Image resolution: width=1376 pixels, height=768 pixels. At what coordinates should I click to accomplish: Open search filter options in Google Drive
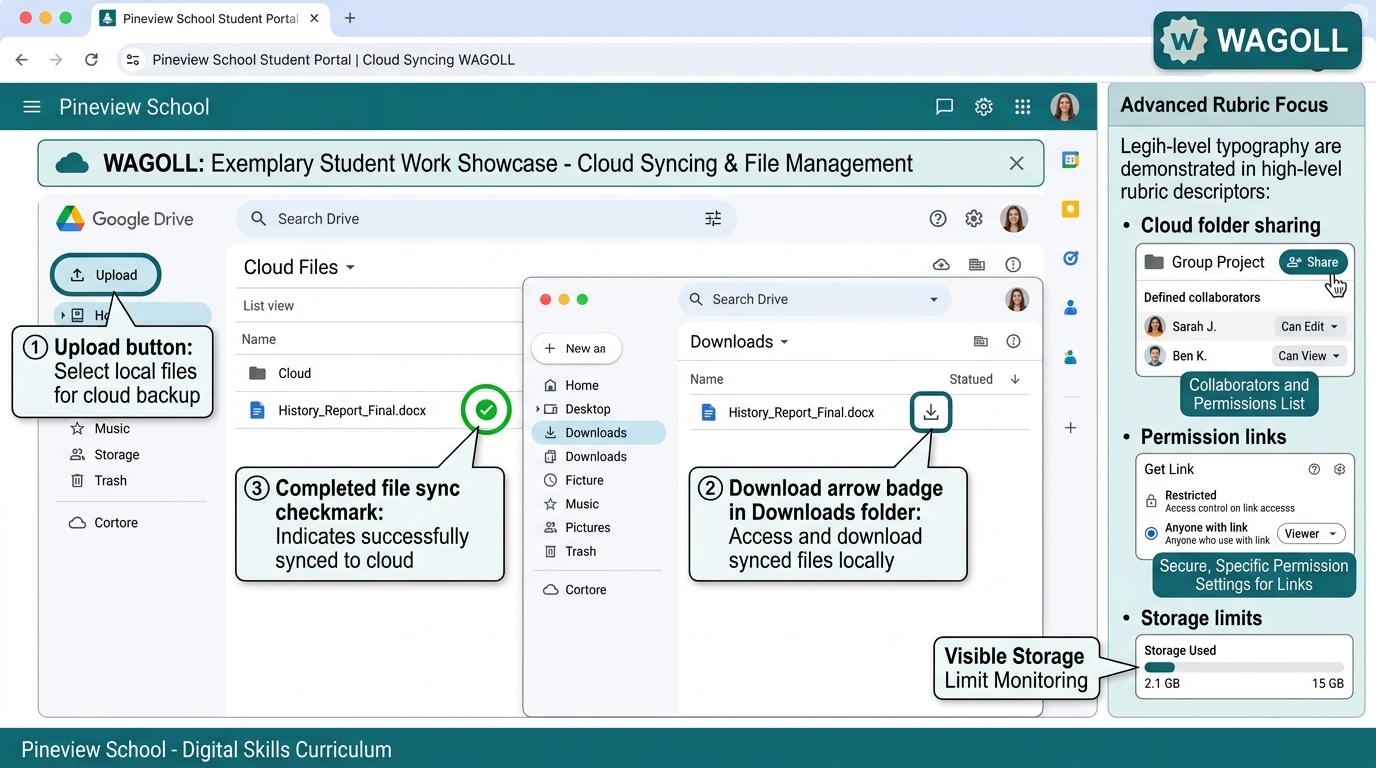point(713,218)
